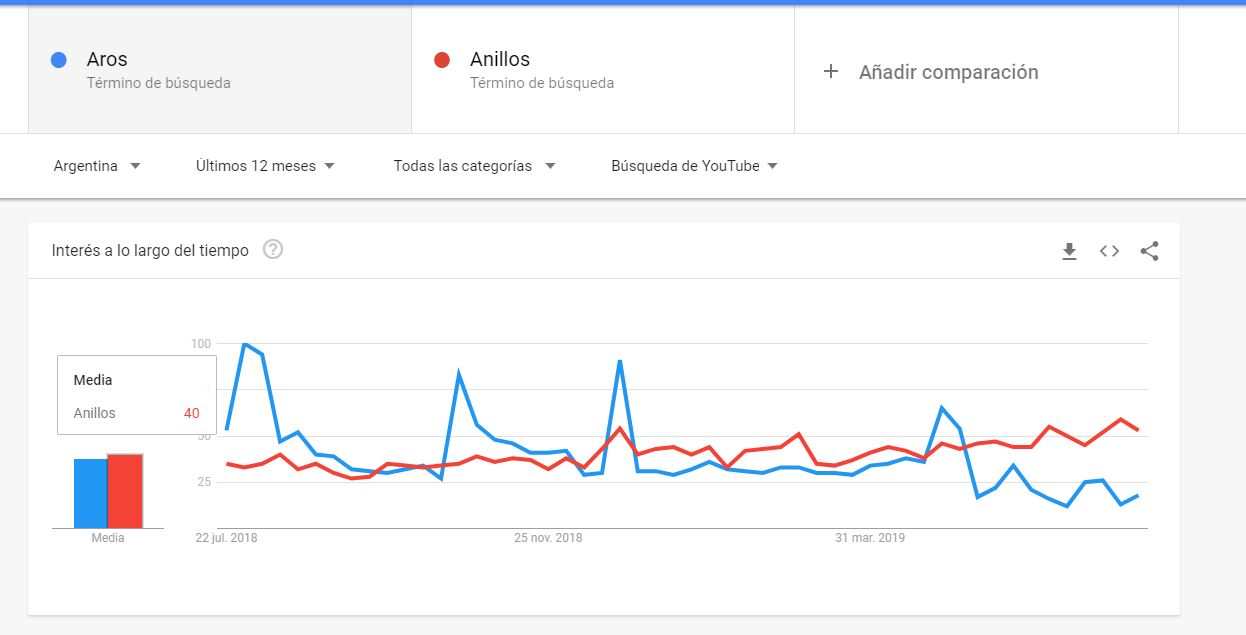
Task: Open the Argentina region dropdown
Action: (97, 166)
